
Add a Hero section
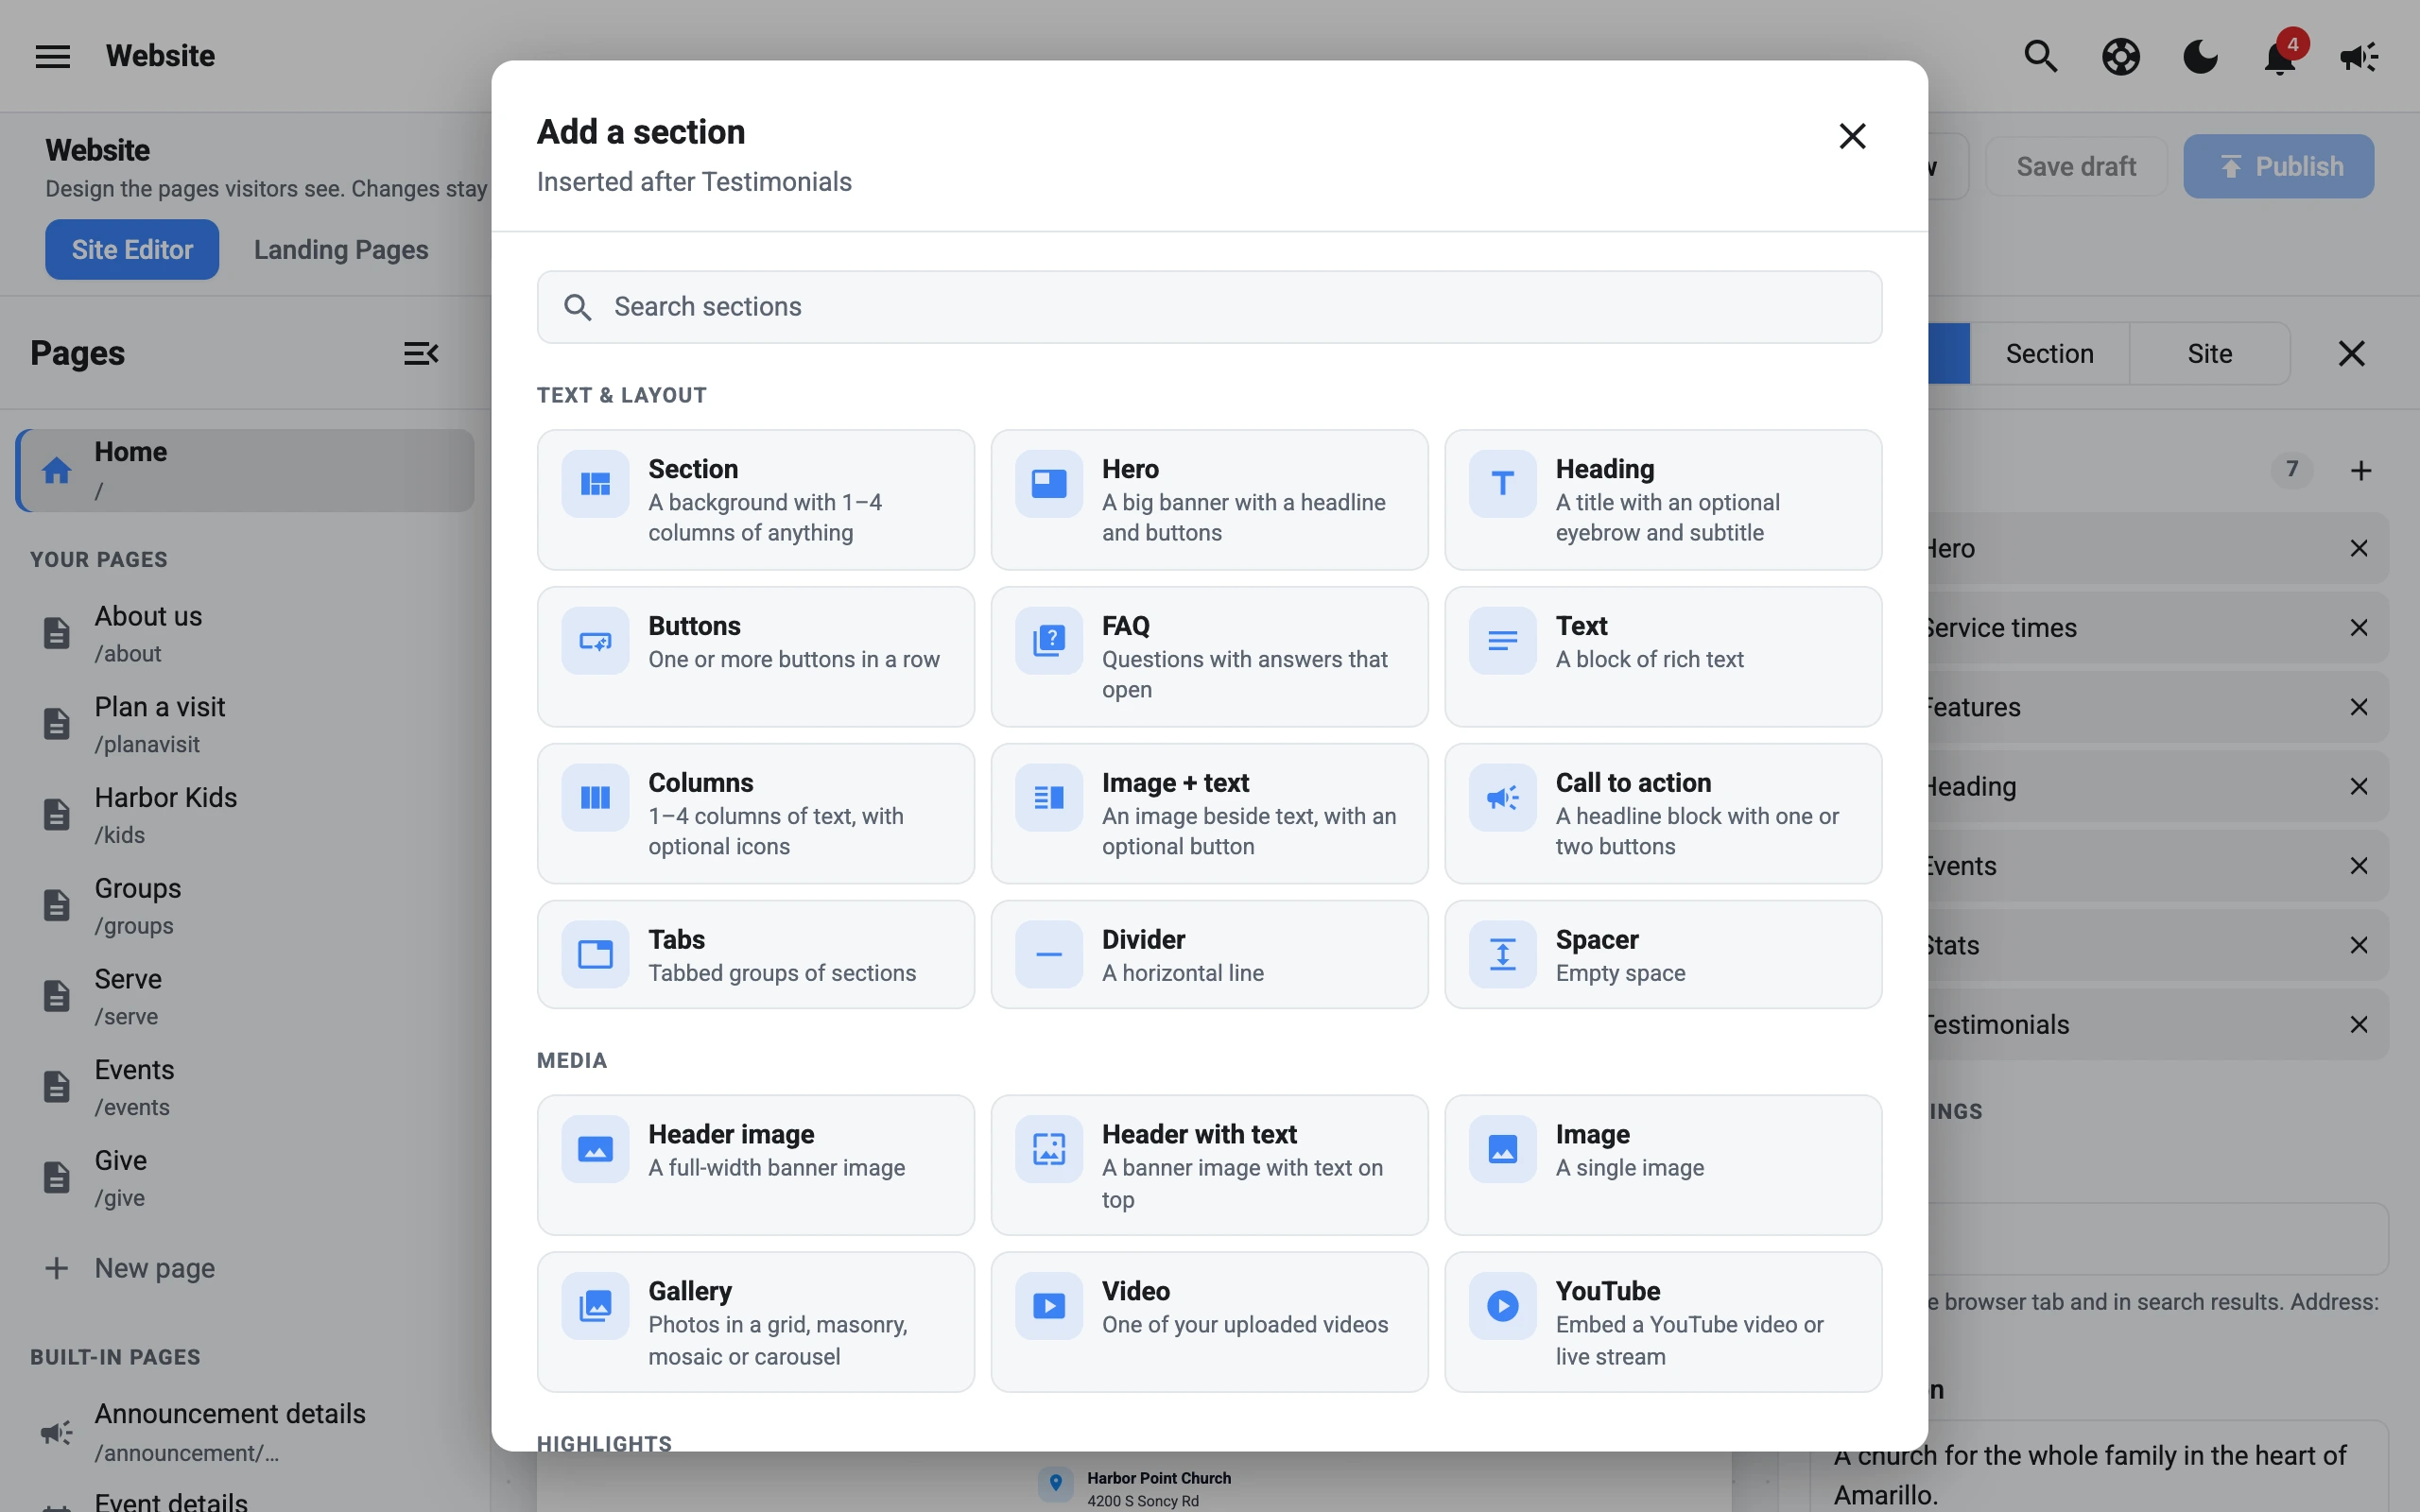point(1209,500)
